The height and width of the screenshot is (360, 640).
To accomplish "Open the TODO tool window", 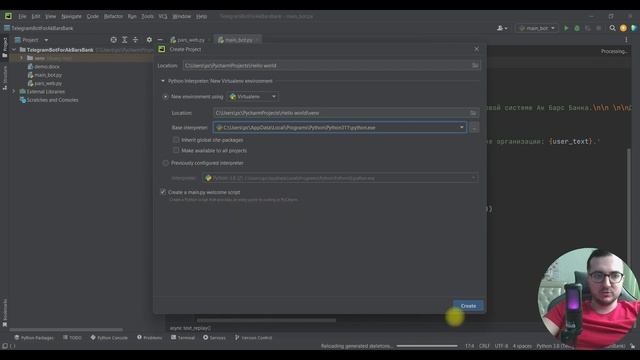I will point(72,338).
